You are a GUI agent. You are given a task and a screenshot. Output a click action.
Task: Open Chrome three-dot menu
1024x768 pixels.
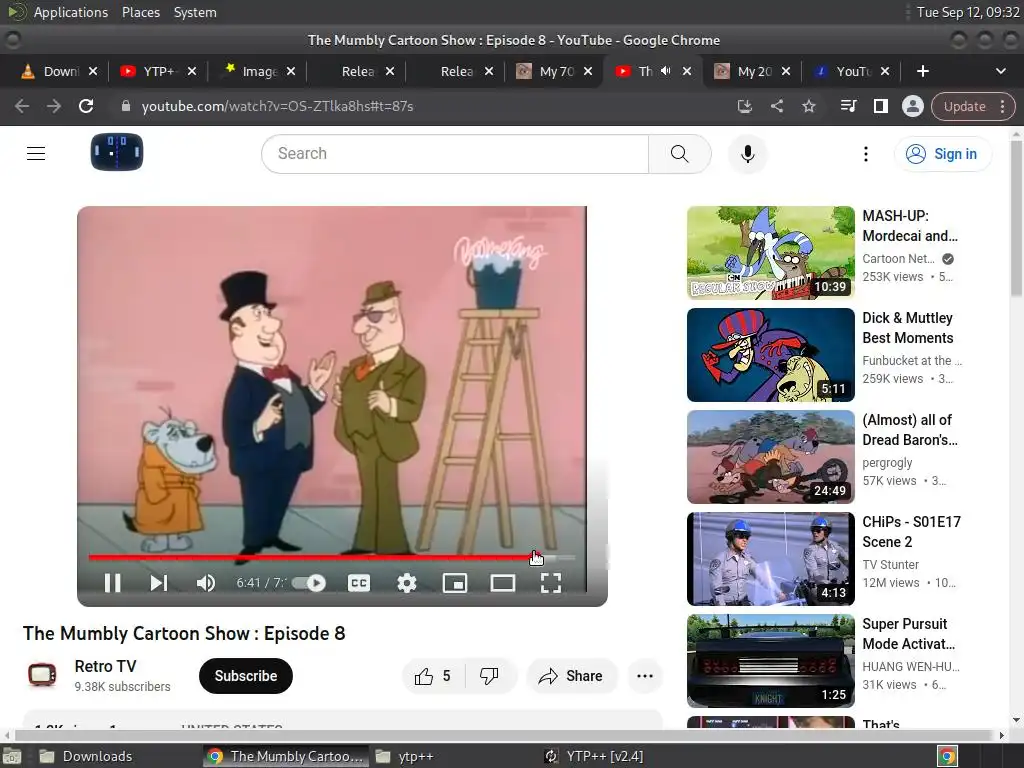click(x=1002, y=106)
